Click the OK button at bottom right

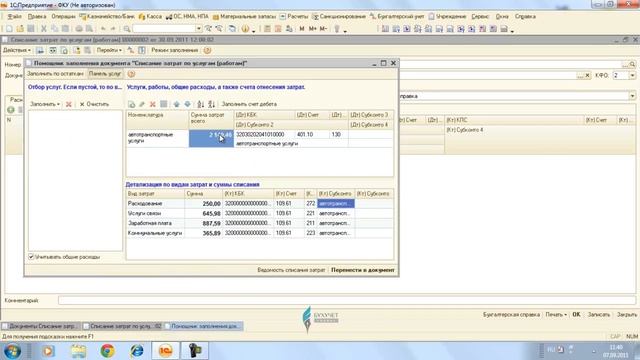pos(576,315)
